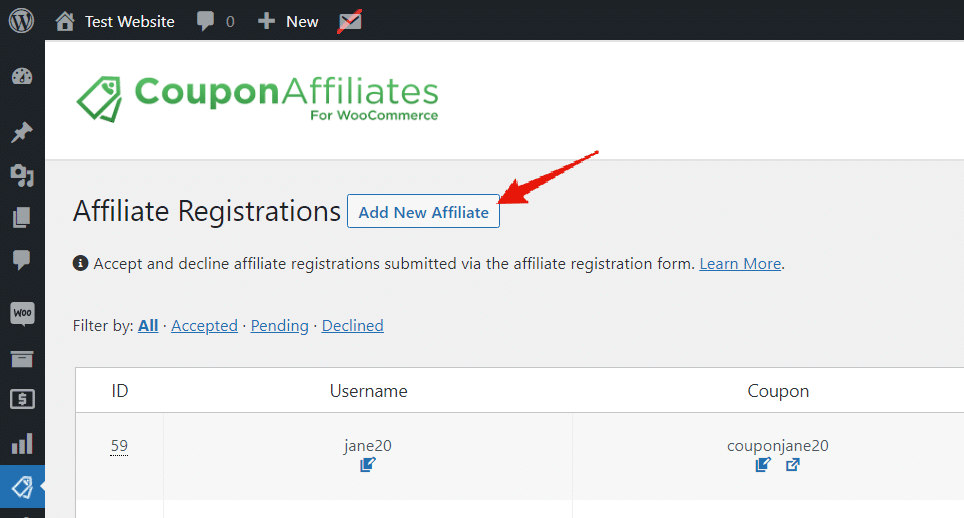Open the New content menu in admin bar

(x=288, y=22)
